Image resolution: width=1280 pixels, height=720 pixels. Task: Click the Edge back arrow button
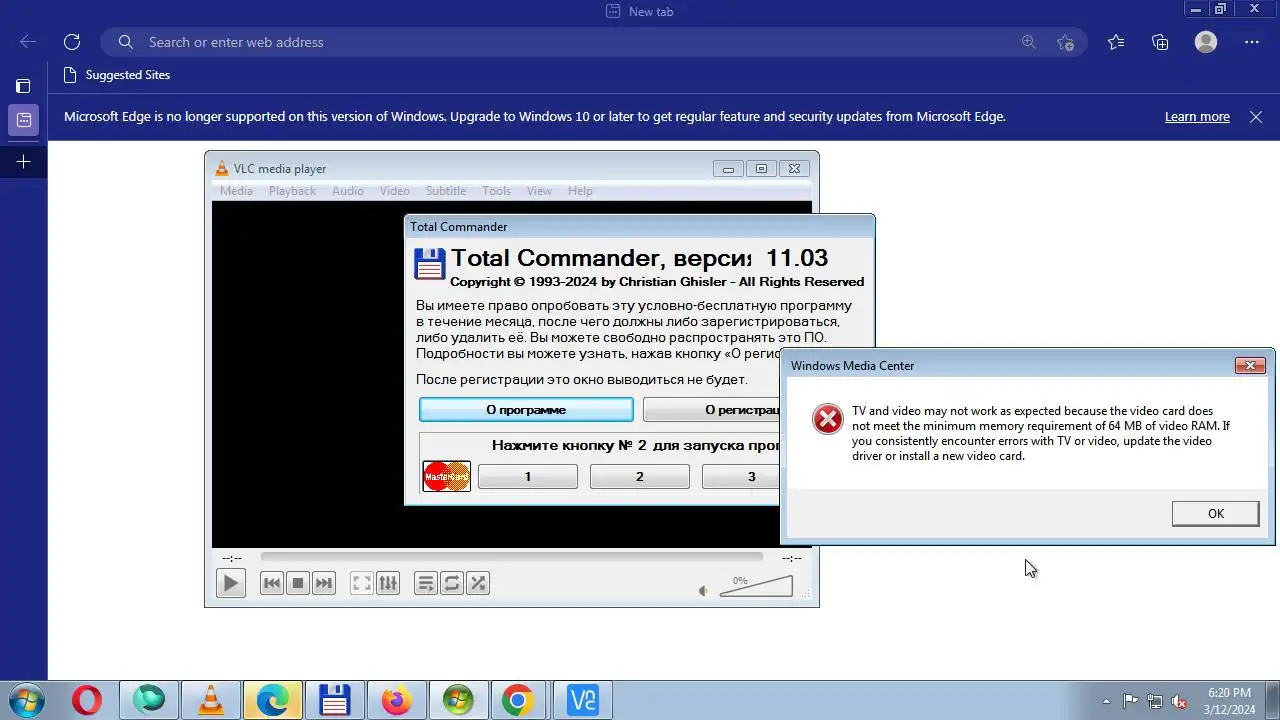coord(28,42)
